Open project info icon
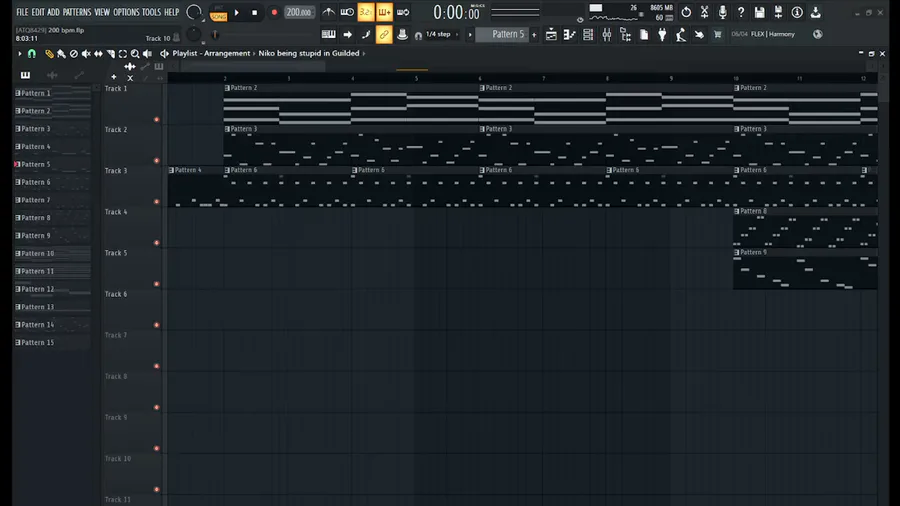 [x=797, y=12]
